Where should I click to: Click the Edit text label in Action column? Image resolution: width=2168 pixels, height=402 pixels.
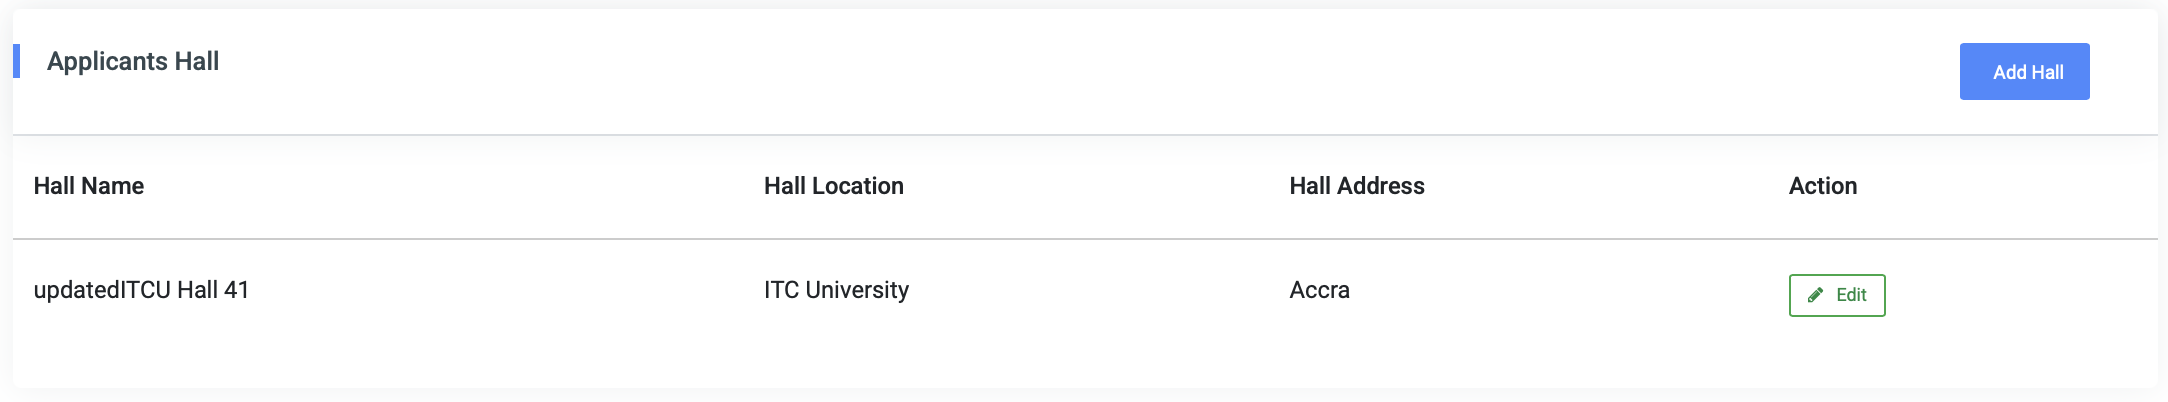(x=1851, y=295)
